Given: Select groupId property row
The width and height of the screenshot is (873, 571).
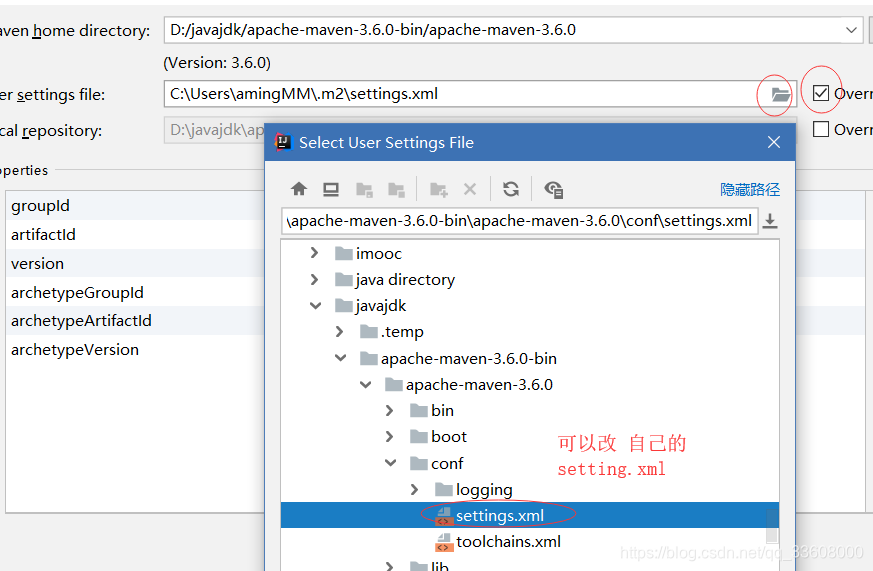Looking at the screenshot, I should click(136, 205).
